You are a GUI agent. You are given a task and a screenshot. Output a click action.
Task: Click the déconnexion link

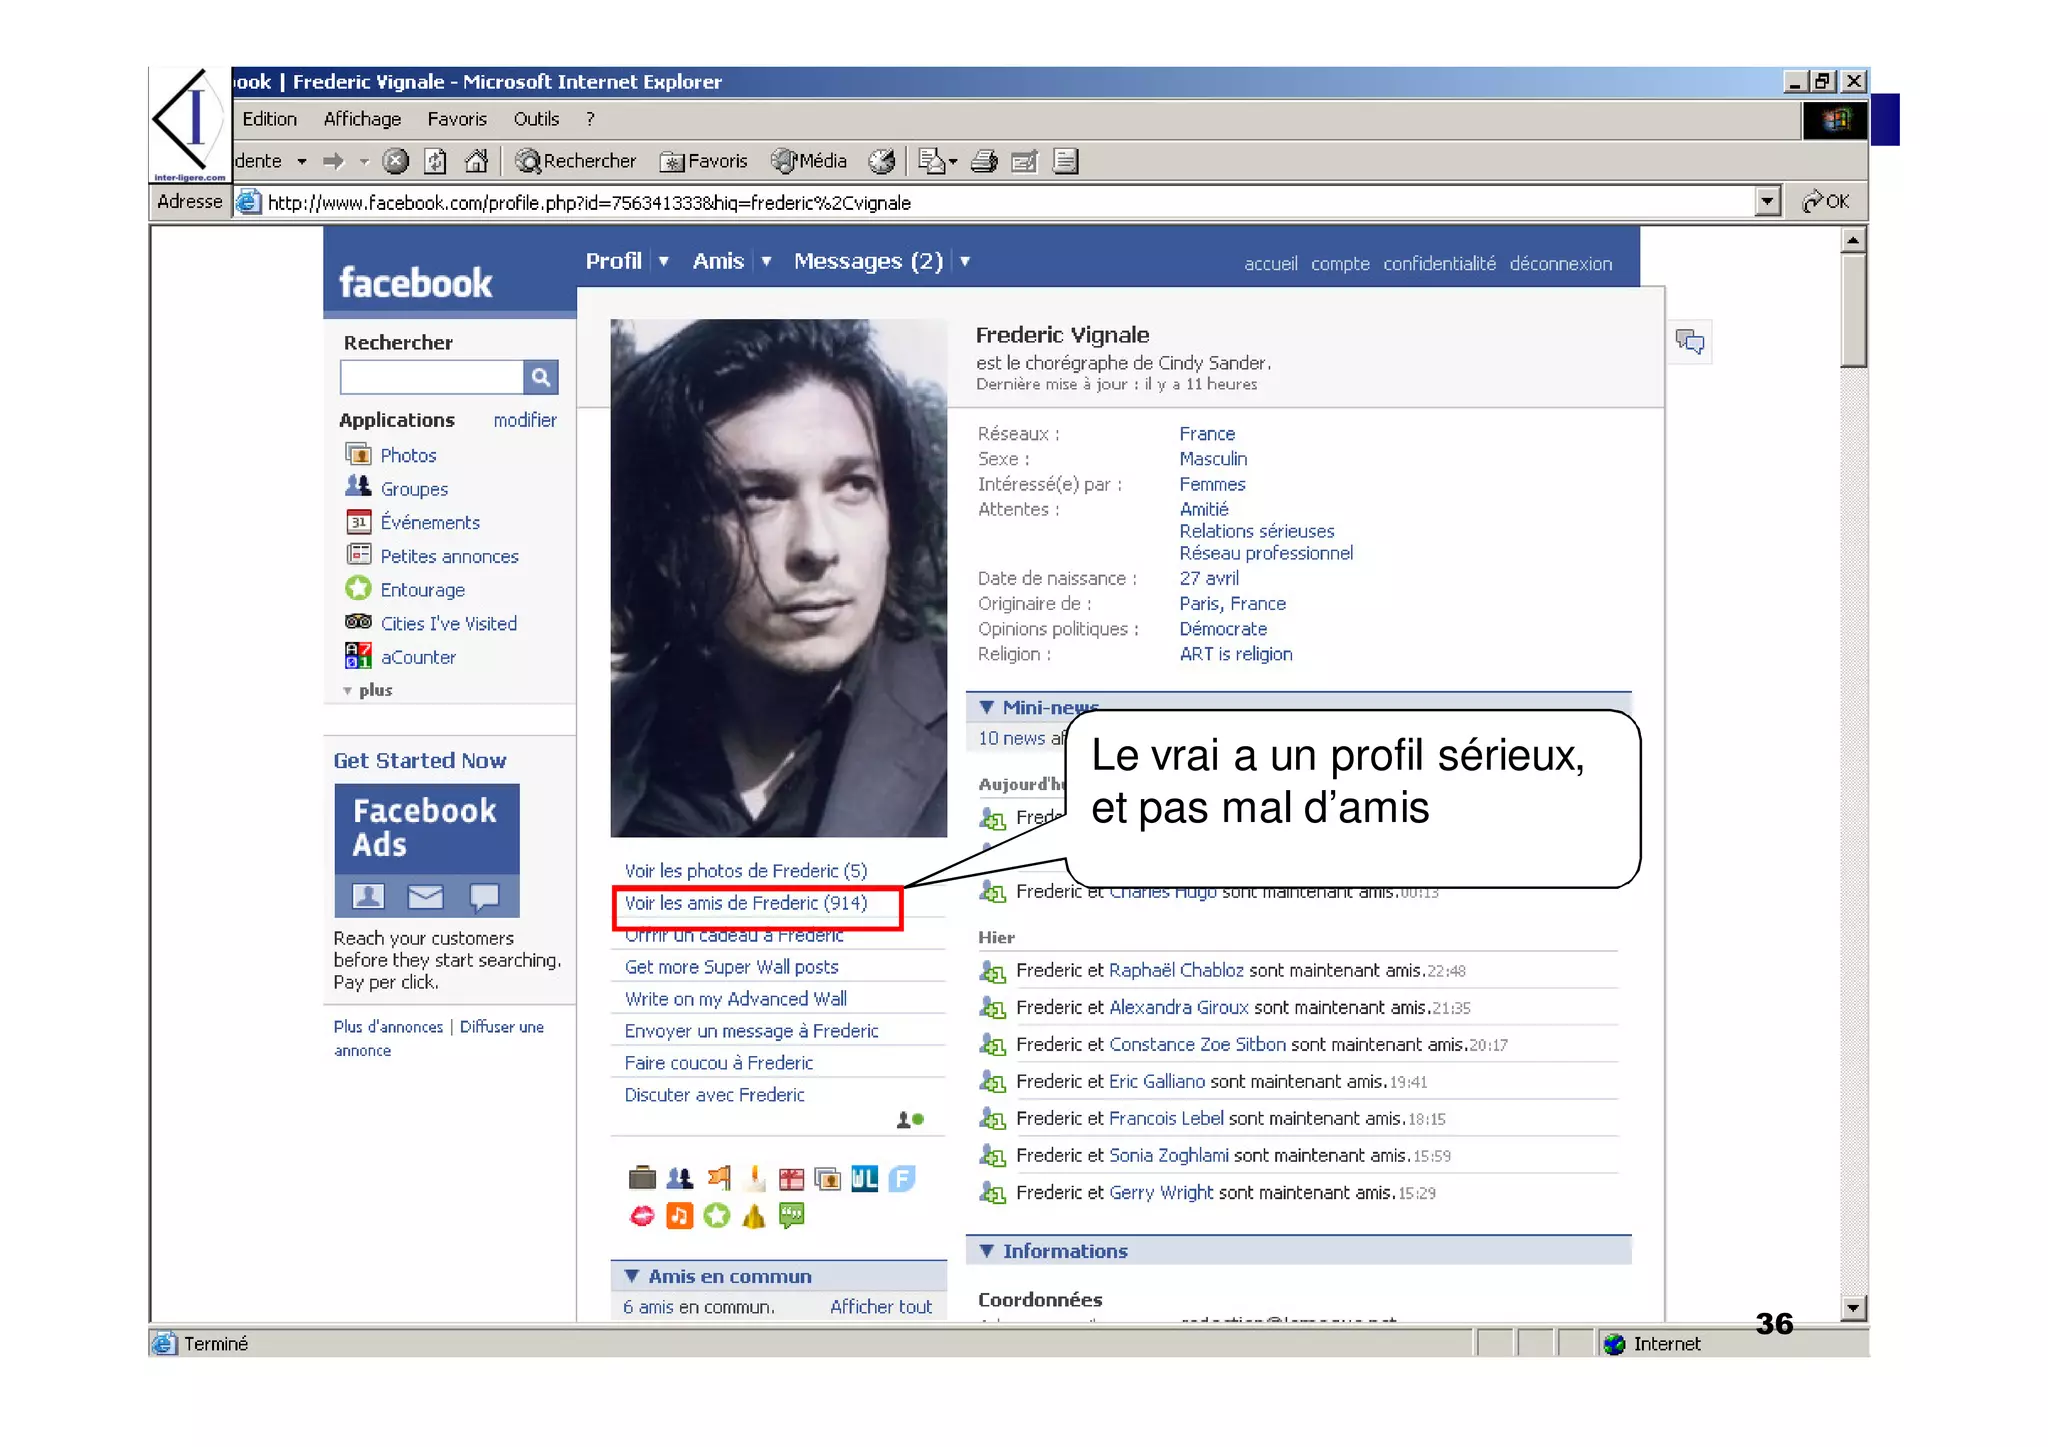point(1560,264)
